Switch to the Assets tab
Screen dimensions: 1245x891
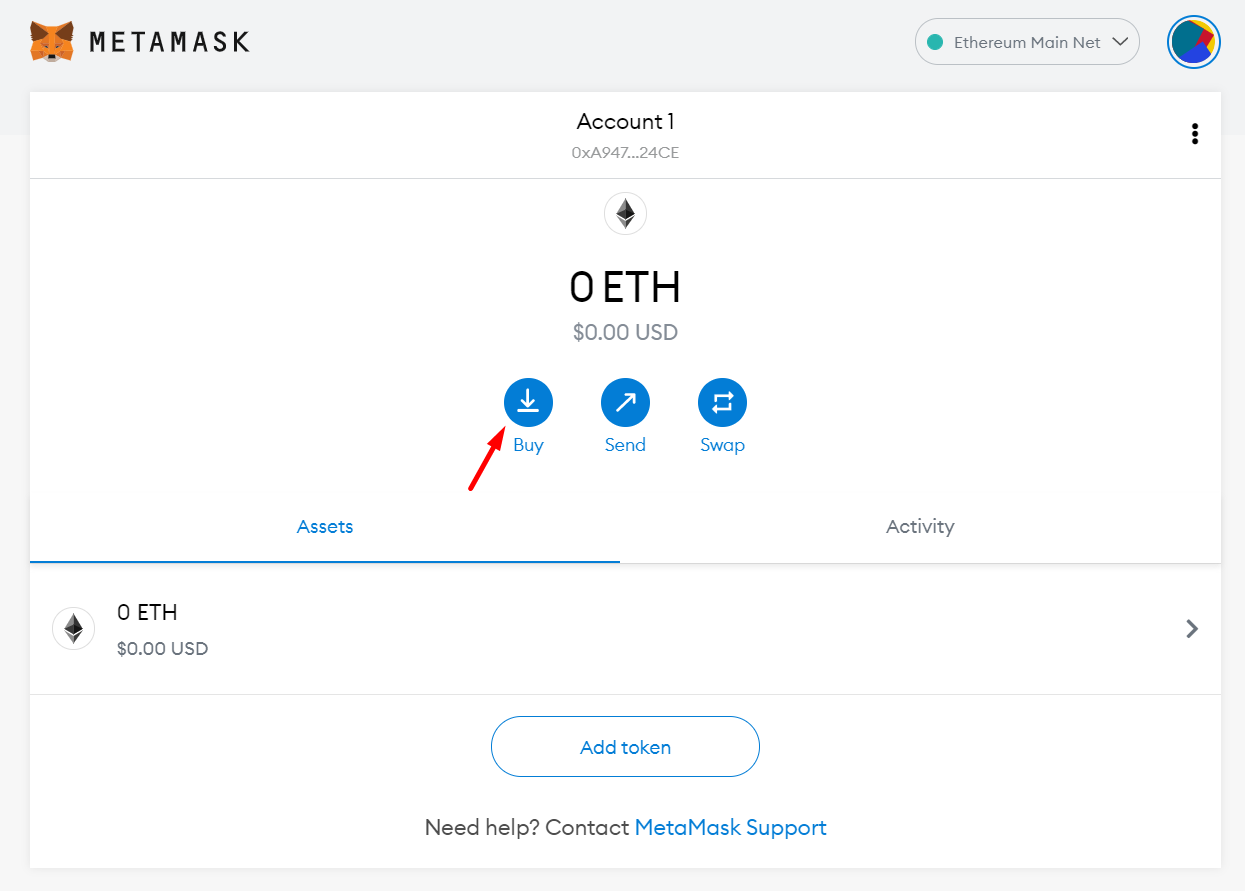coord(325,526)
